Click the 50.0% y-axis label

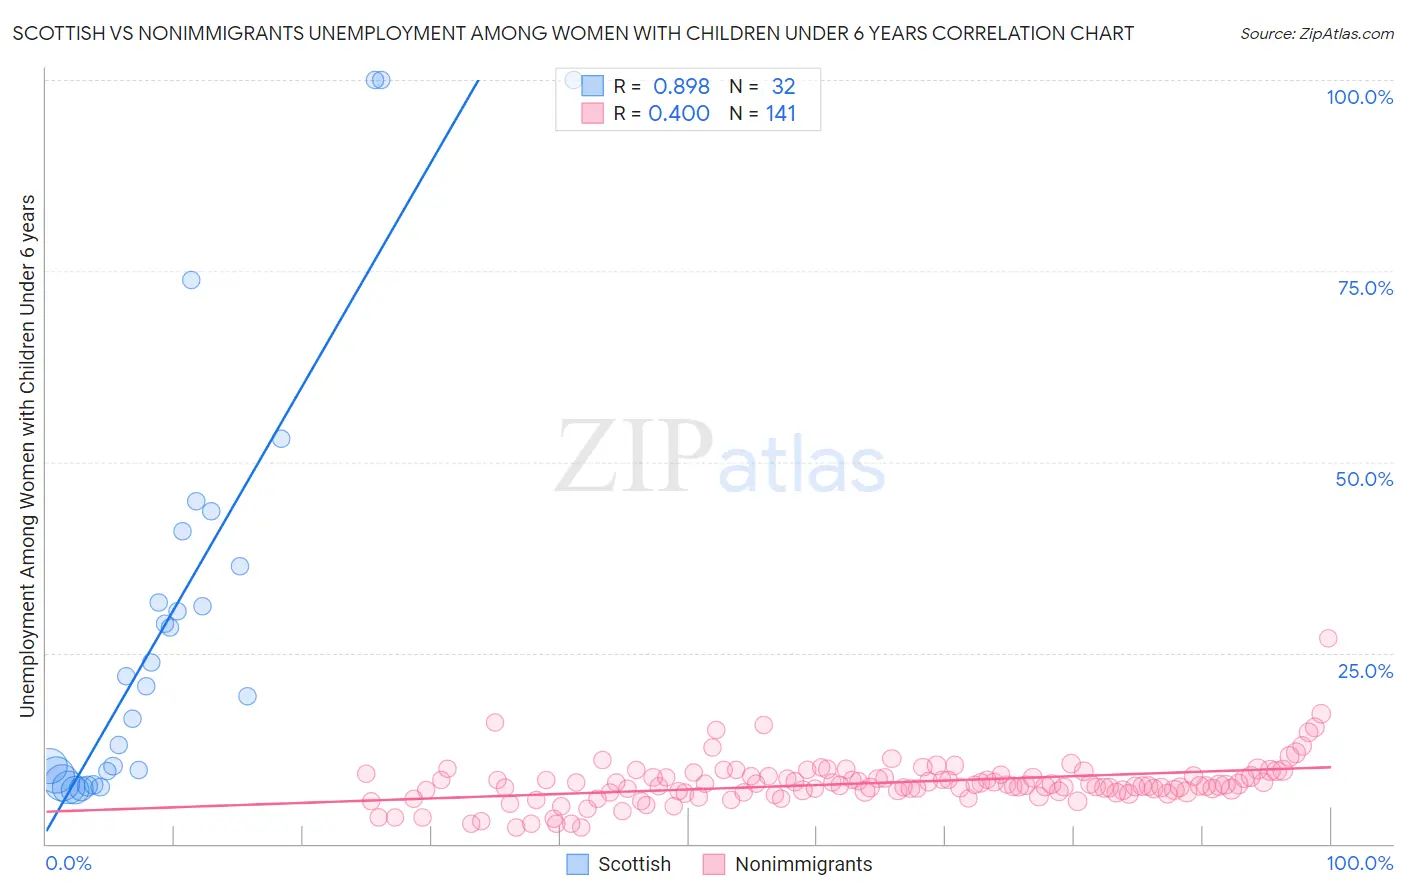click(x=1364, y=479)
